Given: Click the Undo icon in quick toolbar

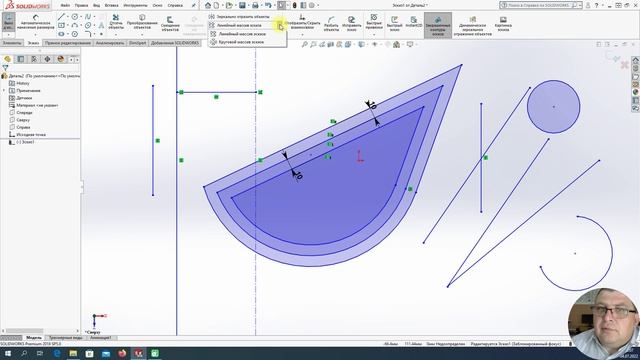Looking at the screenshot, I should tap(268, 6).
